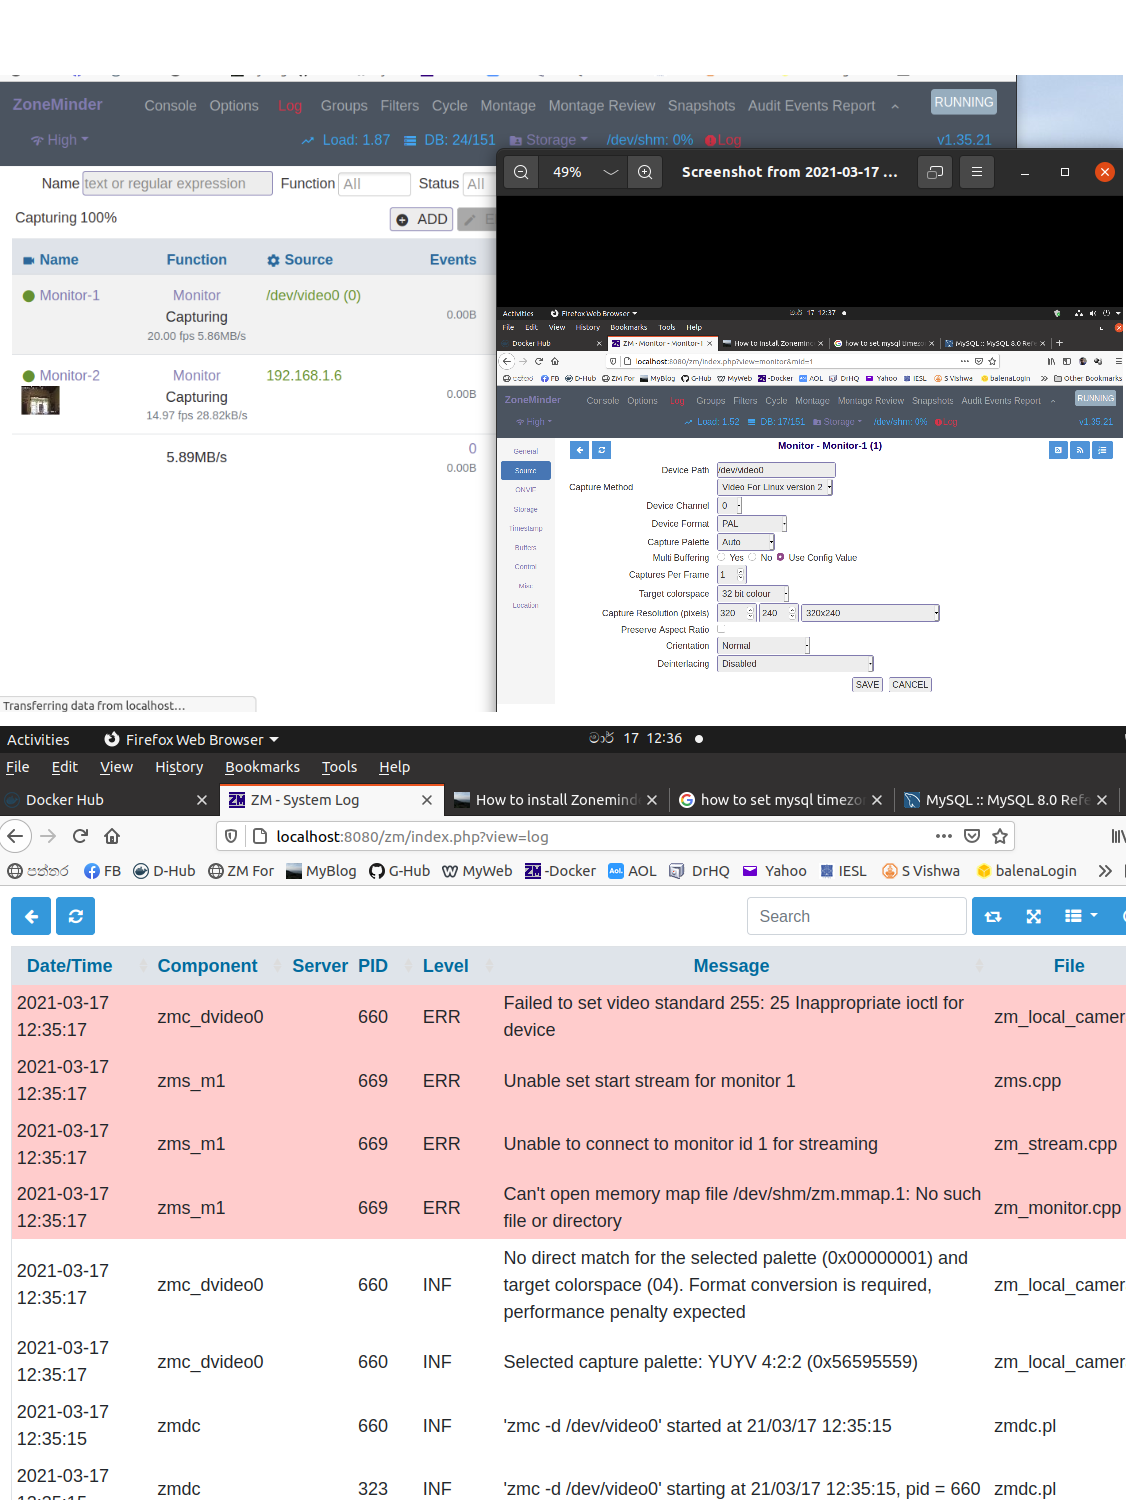Close the 'how to set mysql timezone' tab
1126x1500 pixels.
877,800
